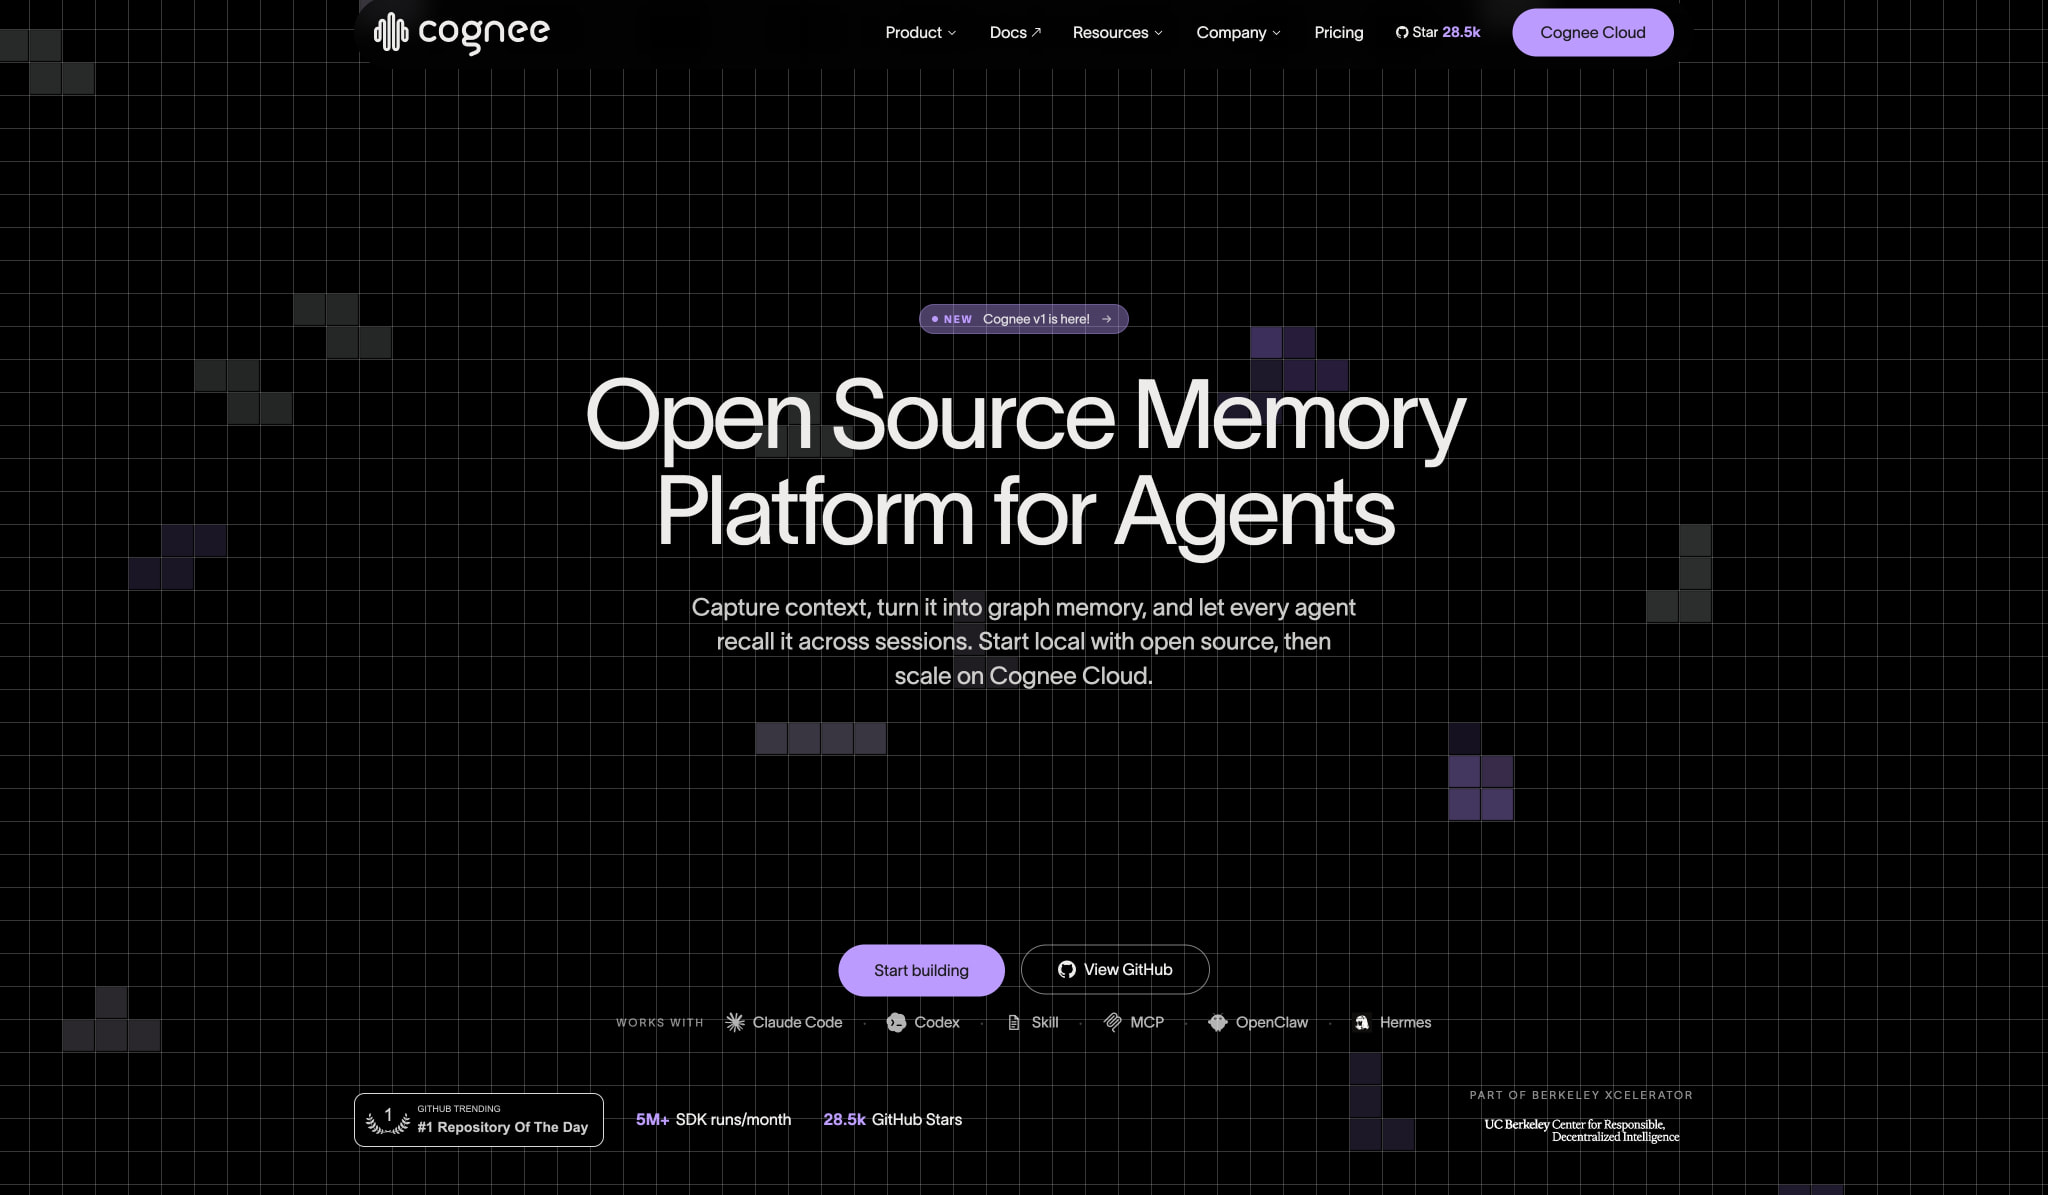Open the Resources menu
The image size is (2048, 1195).
1117,33
